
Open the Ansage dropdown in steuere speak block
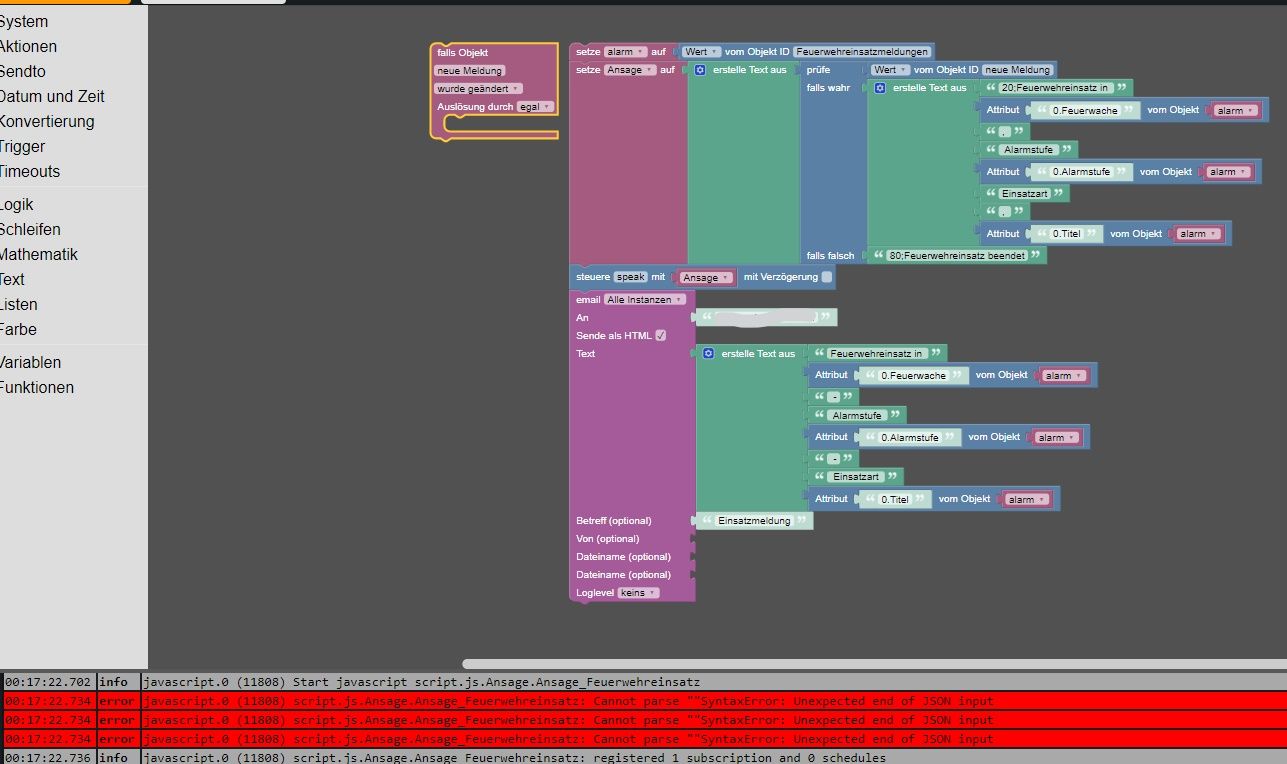tap(707, 278)
